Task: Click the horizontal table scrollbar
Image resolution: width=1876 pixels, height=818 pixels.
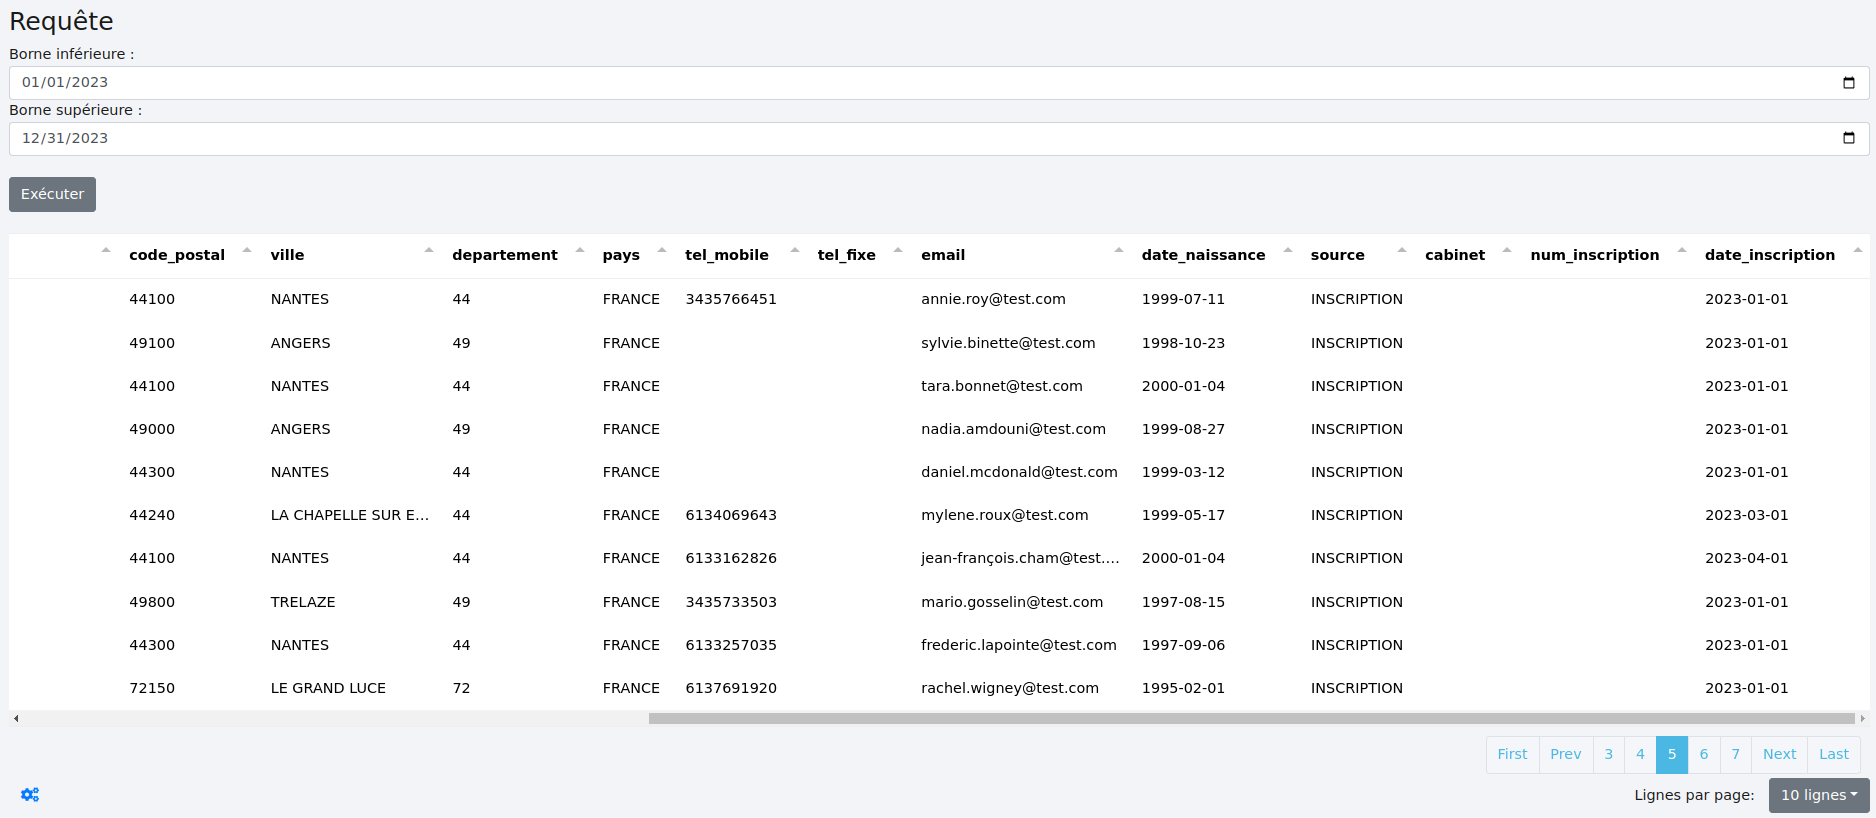Action: point(1250,719)
